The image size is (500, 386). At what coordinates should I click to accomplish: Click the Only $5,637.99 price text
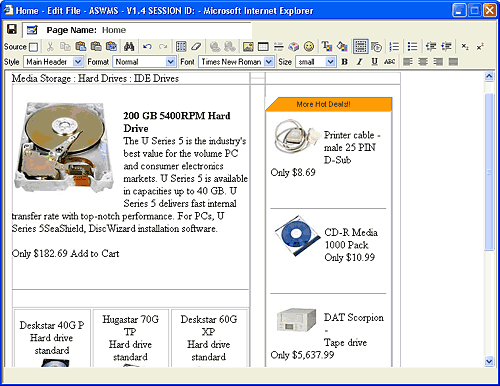coord(302,355)
